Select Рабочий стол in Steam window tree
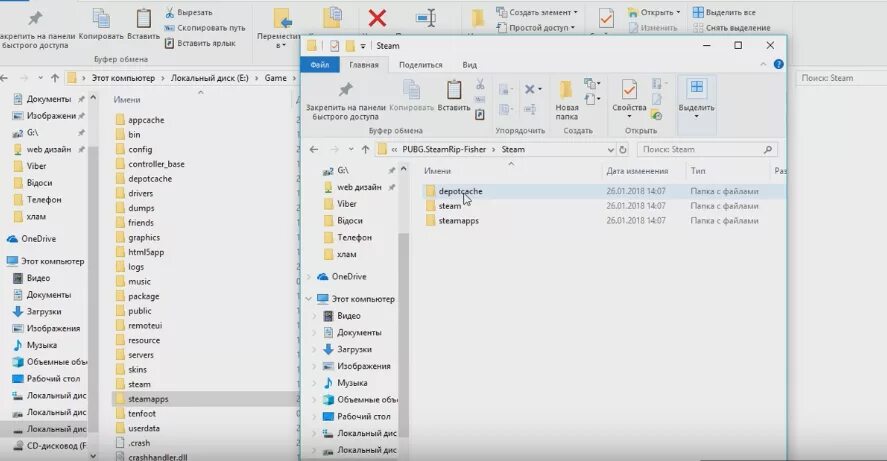This screenshot has height=461, width=887. click(x=364, y=416)
